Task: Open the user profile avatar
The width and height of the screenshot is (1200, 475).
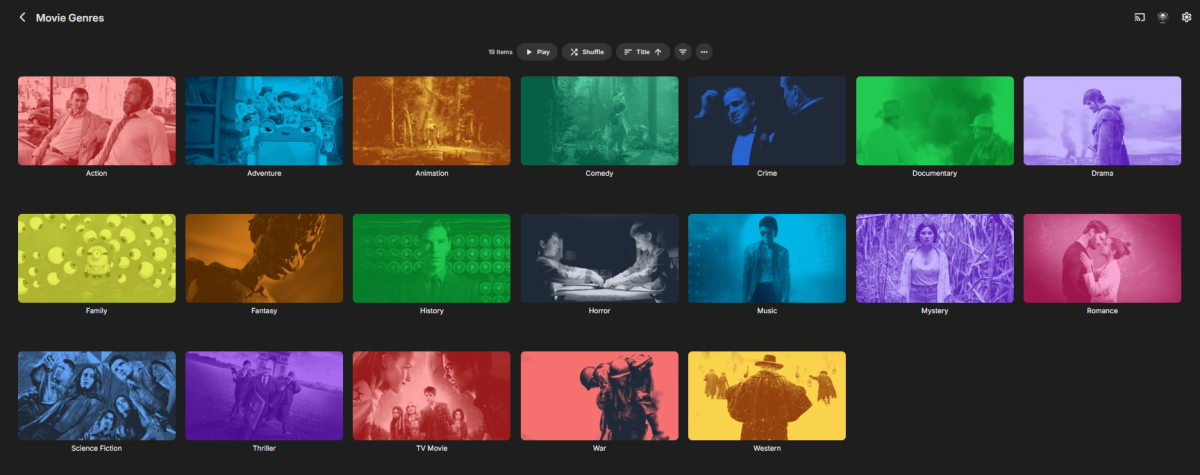Action: coord(1163,17)
